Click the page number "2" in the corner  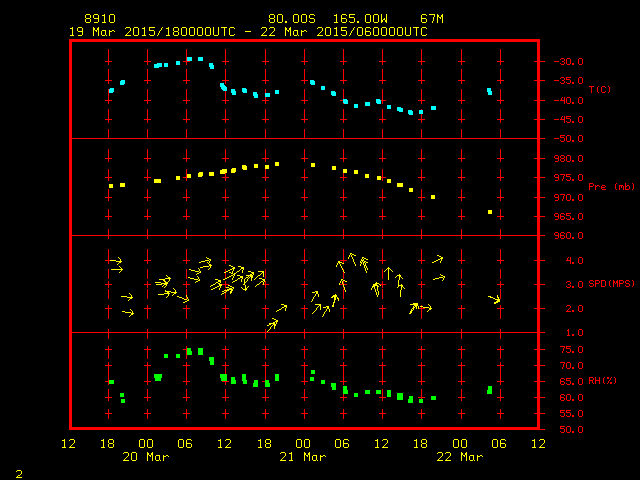pyautogui.click(x=19, y=474)
